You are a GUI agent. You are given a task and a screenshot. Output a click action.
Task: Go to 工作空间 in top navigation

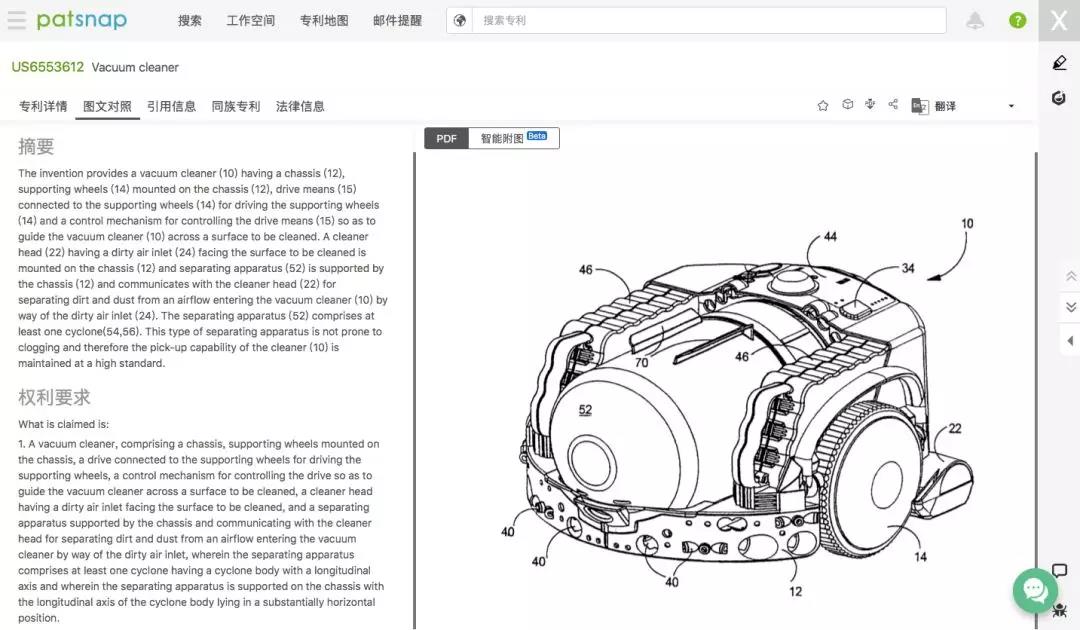250,21
